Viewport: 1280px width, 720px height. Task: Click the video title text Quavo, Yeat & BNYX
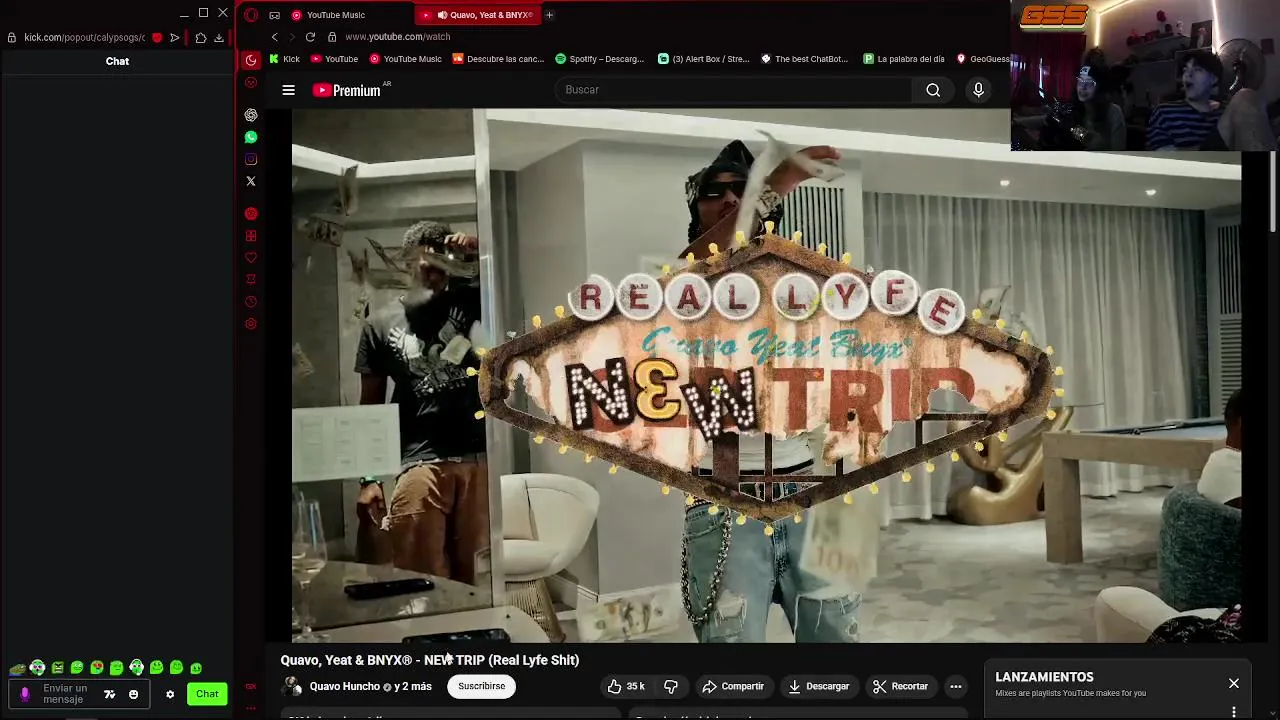click(430, 660)
